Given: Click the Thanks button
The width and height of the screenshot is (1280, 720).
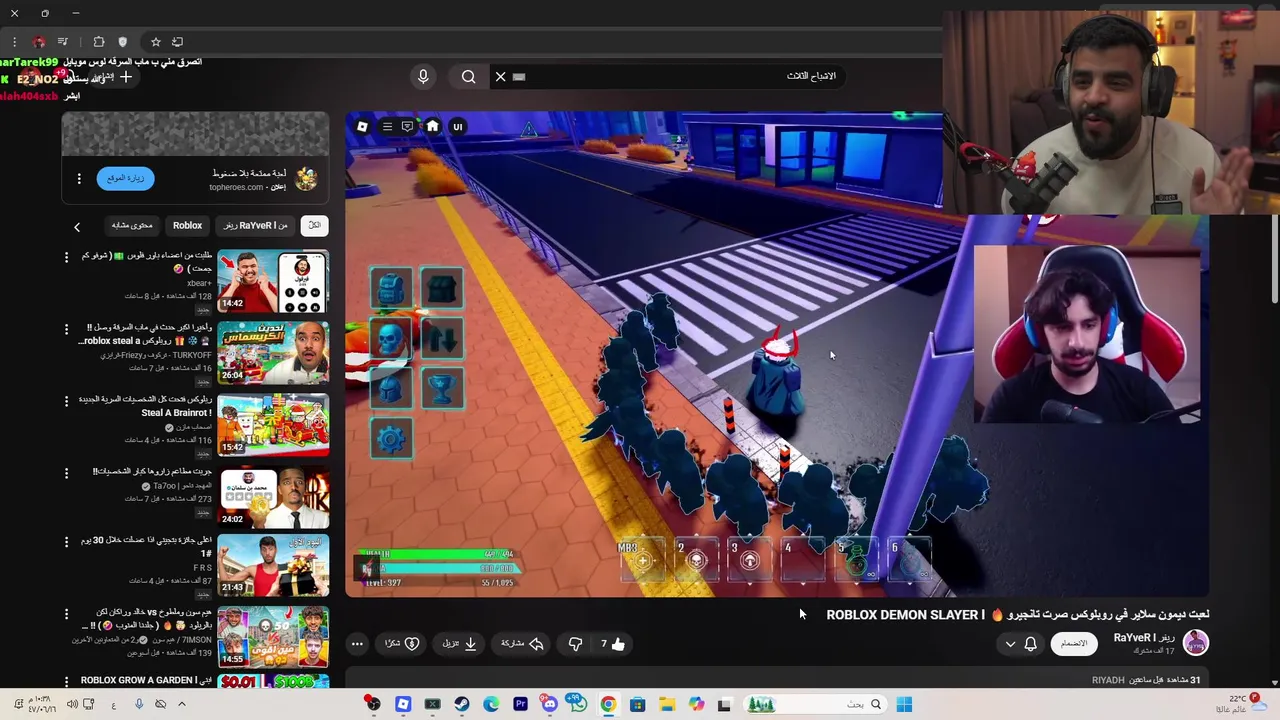Looking at the screenshot, I should coord(402,644).
